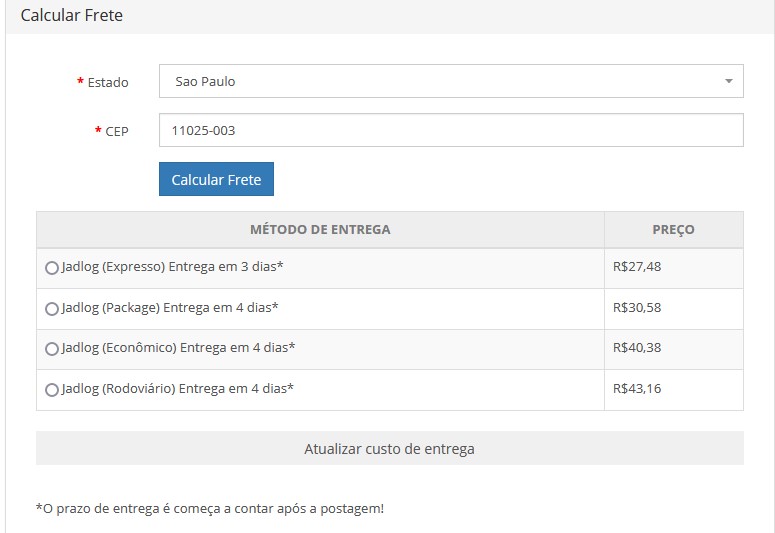Click the prazo de entrega footnote text
The width and height of the screenshot is (775, 533).
coord(210,509)
